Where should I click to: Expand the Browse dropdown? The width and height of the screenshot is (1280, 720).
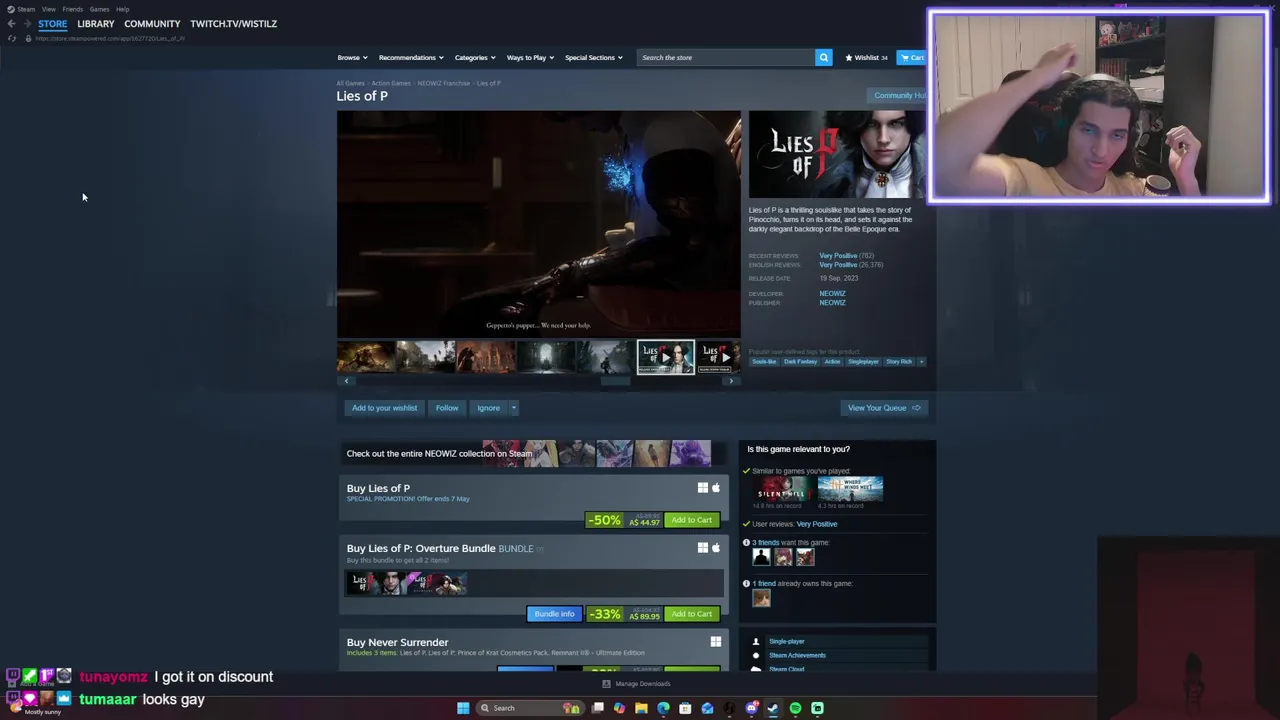click(x=352, y=57)
